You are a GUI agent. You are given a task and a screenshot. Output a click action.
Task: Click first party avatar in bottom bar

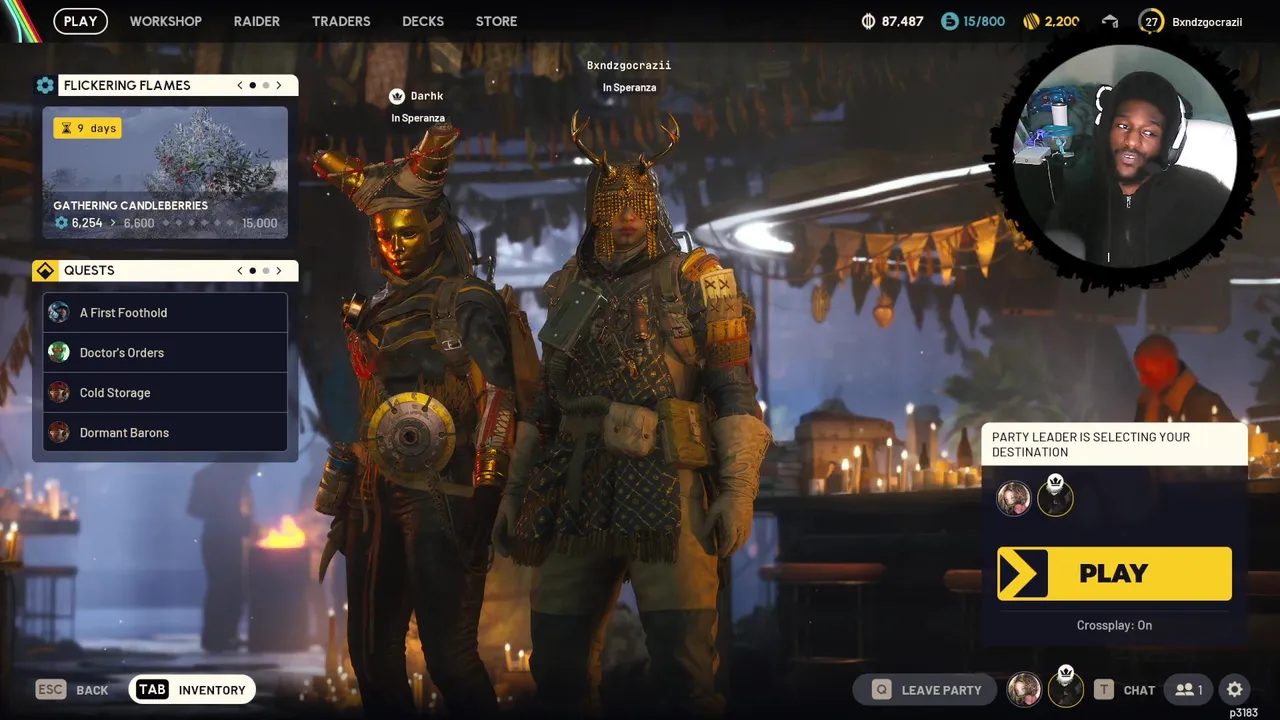(x=1024, y=689)
